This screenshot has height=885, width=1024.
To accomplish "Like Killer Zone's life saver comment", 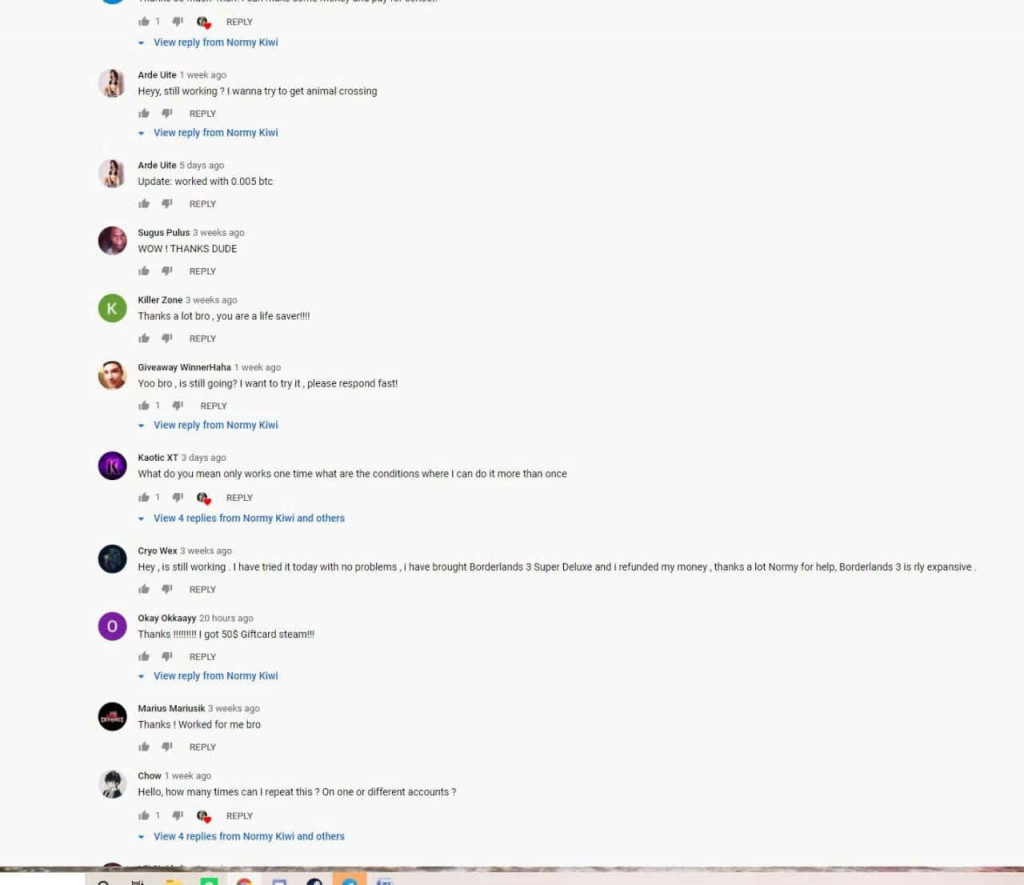I will point(144,338).
